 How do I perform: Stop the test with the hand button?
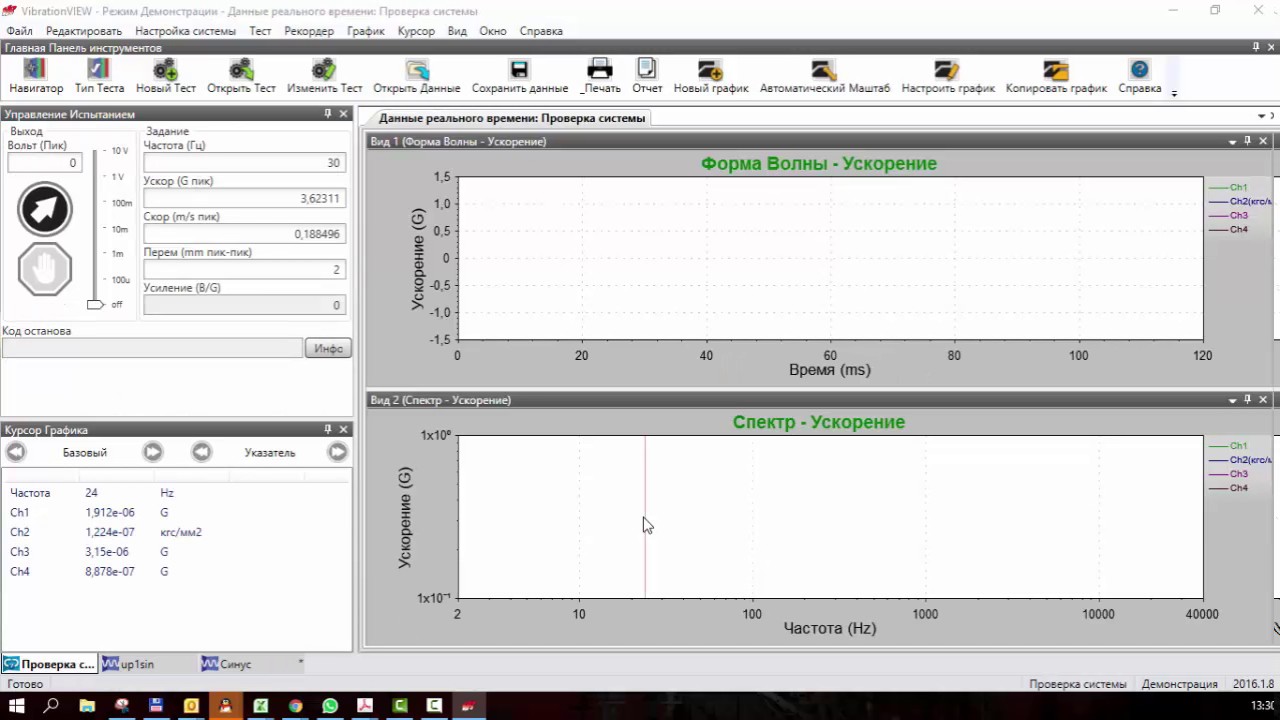[45, 269]
